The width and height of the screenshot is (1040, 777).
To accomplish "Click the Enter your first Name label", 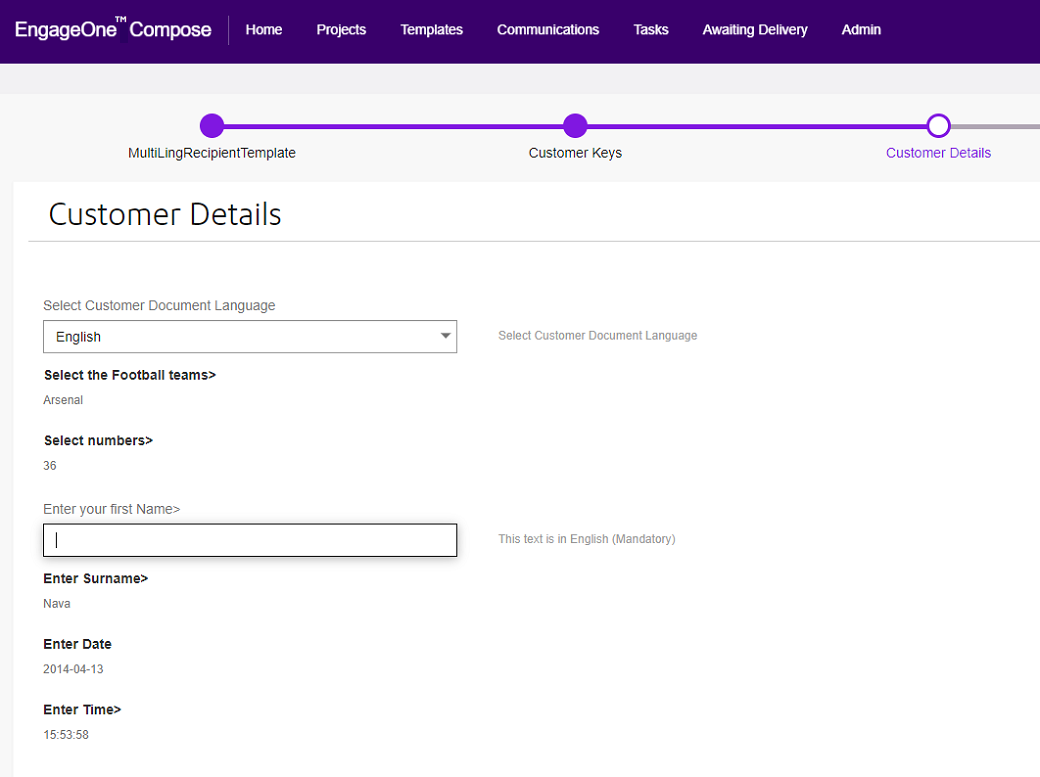I will coord(111,509).
